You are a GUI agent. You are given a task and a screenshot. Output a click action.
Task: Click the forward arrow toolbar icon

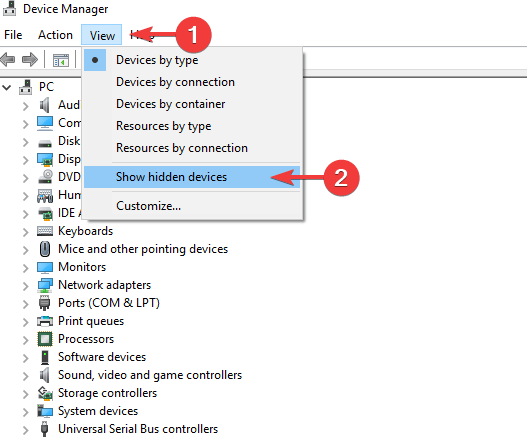(30, 60)
